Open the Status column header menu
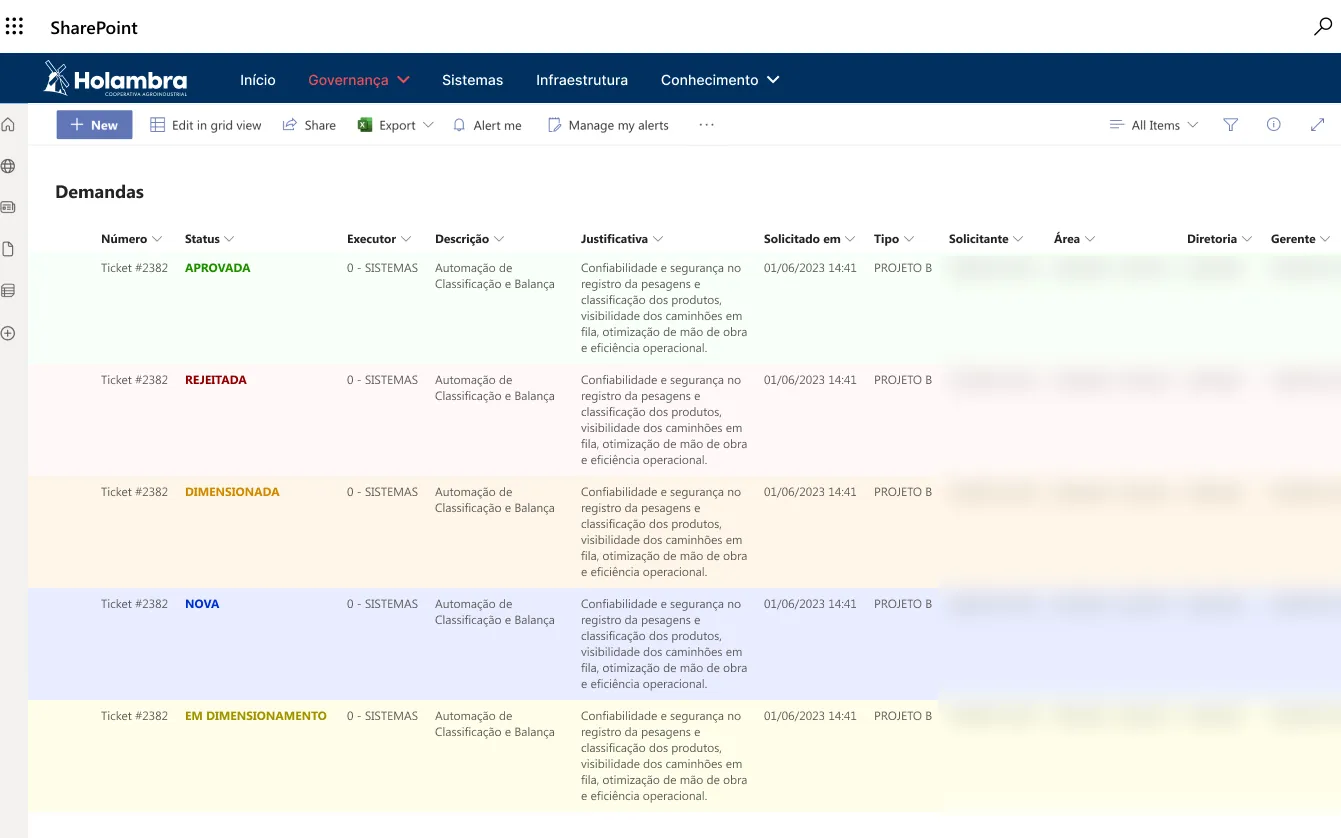Viewport: 1341px width, 838px height. 210,239
